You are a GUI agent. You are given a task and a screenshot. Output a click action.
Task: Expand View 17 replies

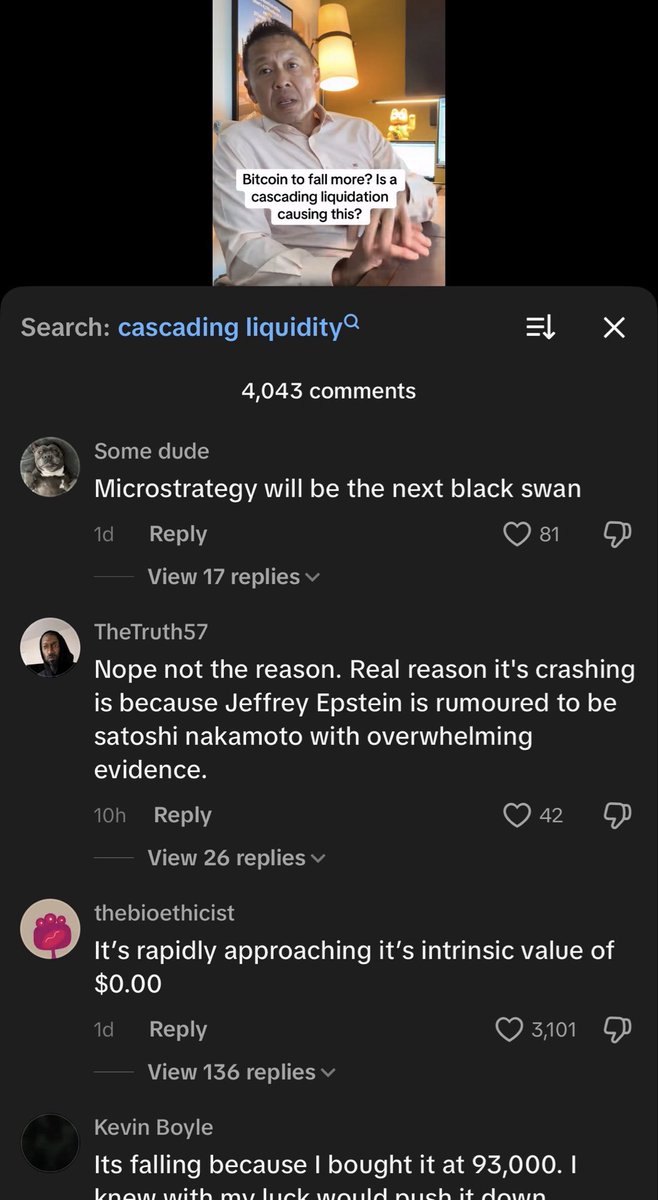[233, 577]
